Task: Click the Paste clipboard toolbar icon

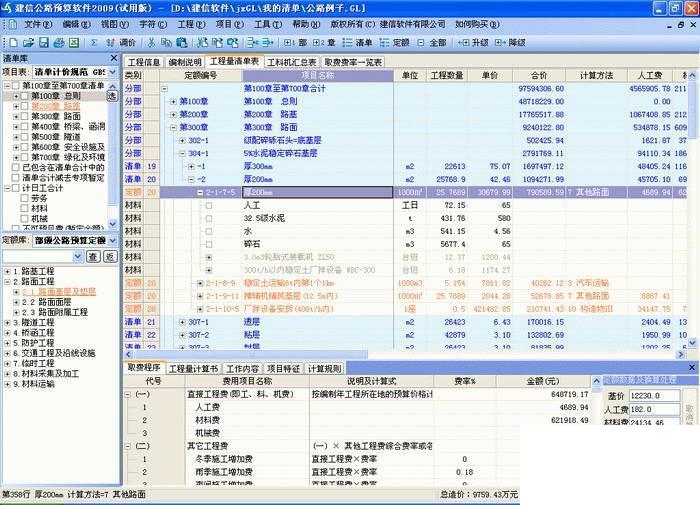Action: [181, 42]
